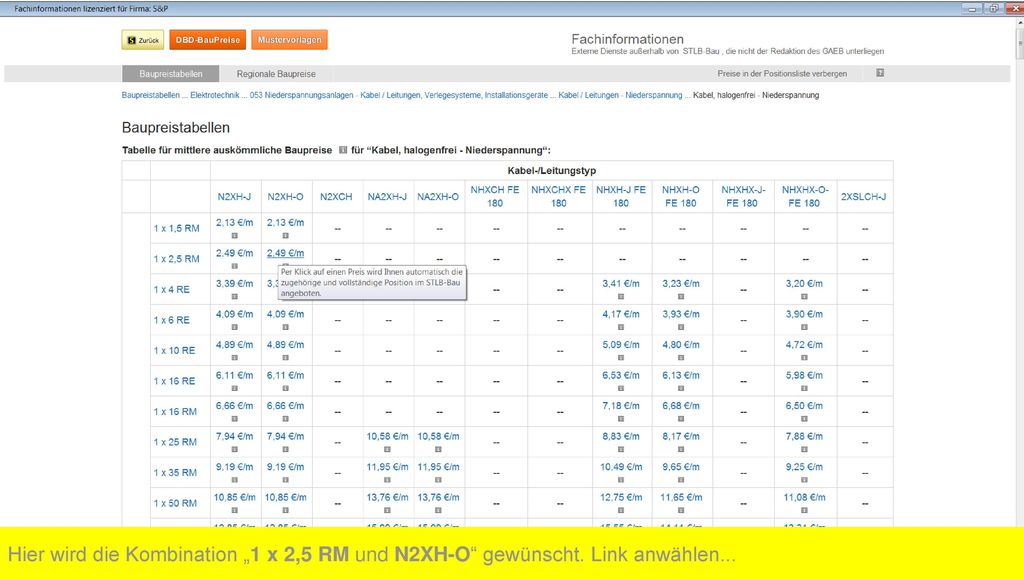The image size is (1024, 580).
Task: Click info icon under 3,93 €/m
Action: [x=680, y=327]
